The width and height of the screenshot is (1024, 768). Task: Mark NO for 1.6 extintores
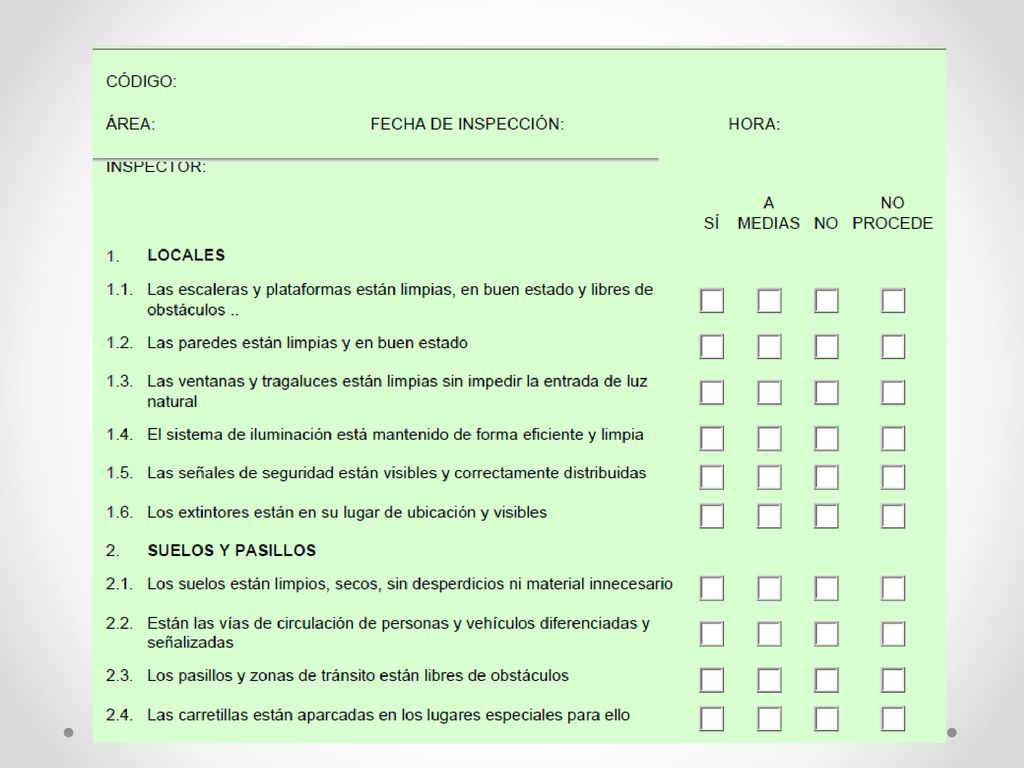(827, 517)
